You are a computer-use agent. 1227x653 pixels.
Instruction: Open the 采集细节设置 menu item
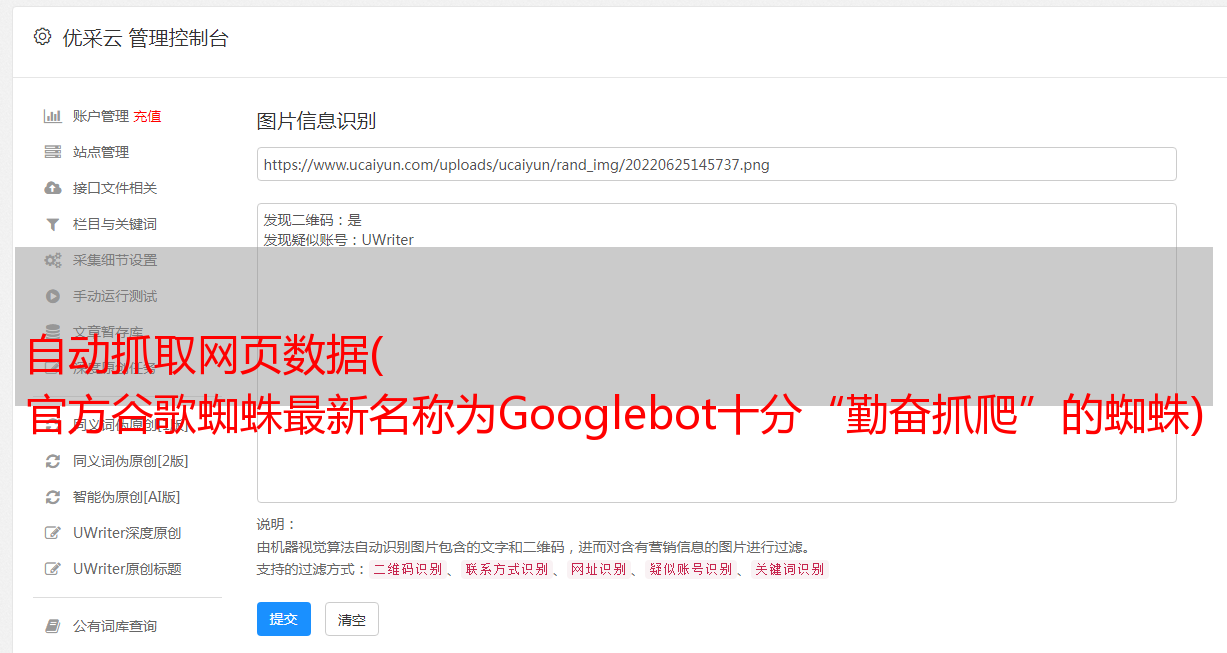115,260
